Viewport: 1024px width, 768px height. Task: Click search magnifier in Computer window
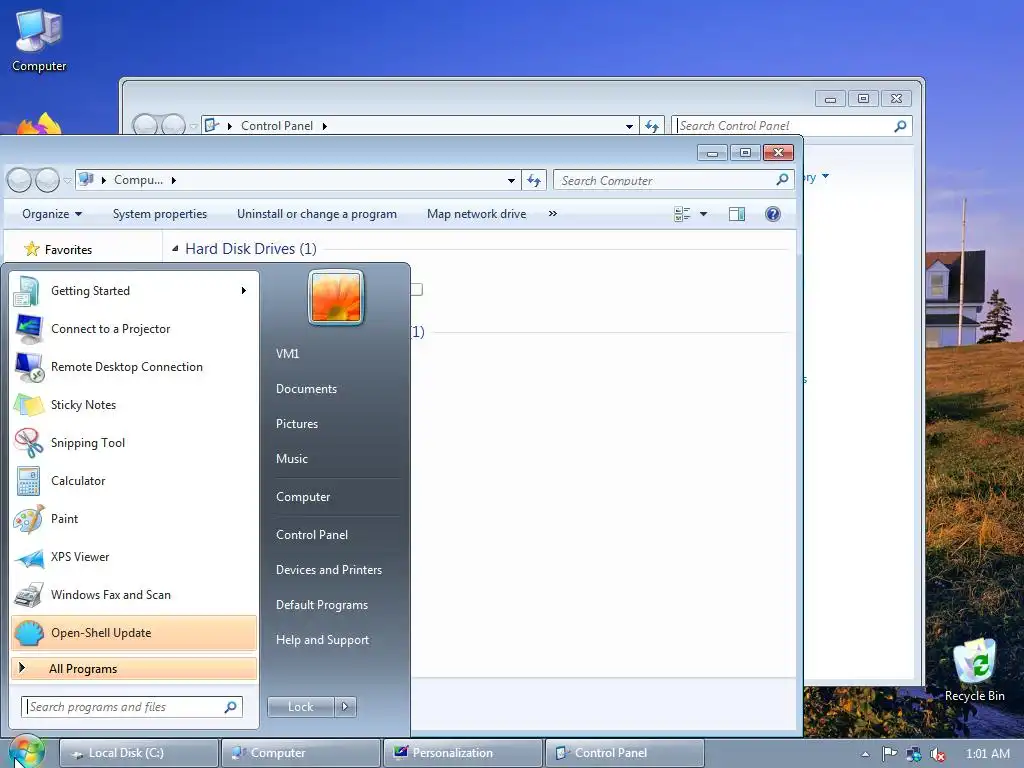click(x=782, y=180)
